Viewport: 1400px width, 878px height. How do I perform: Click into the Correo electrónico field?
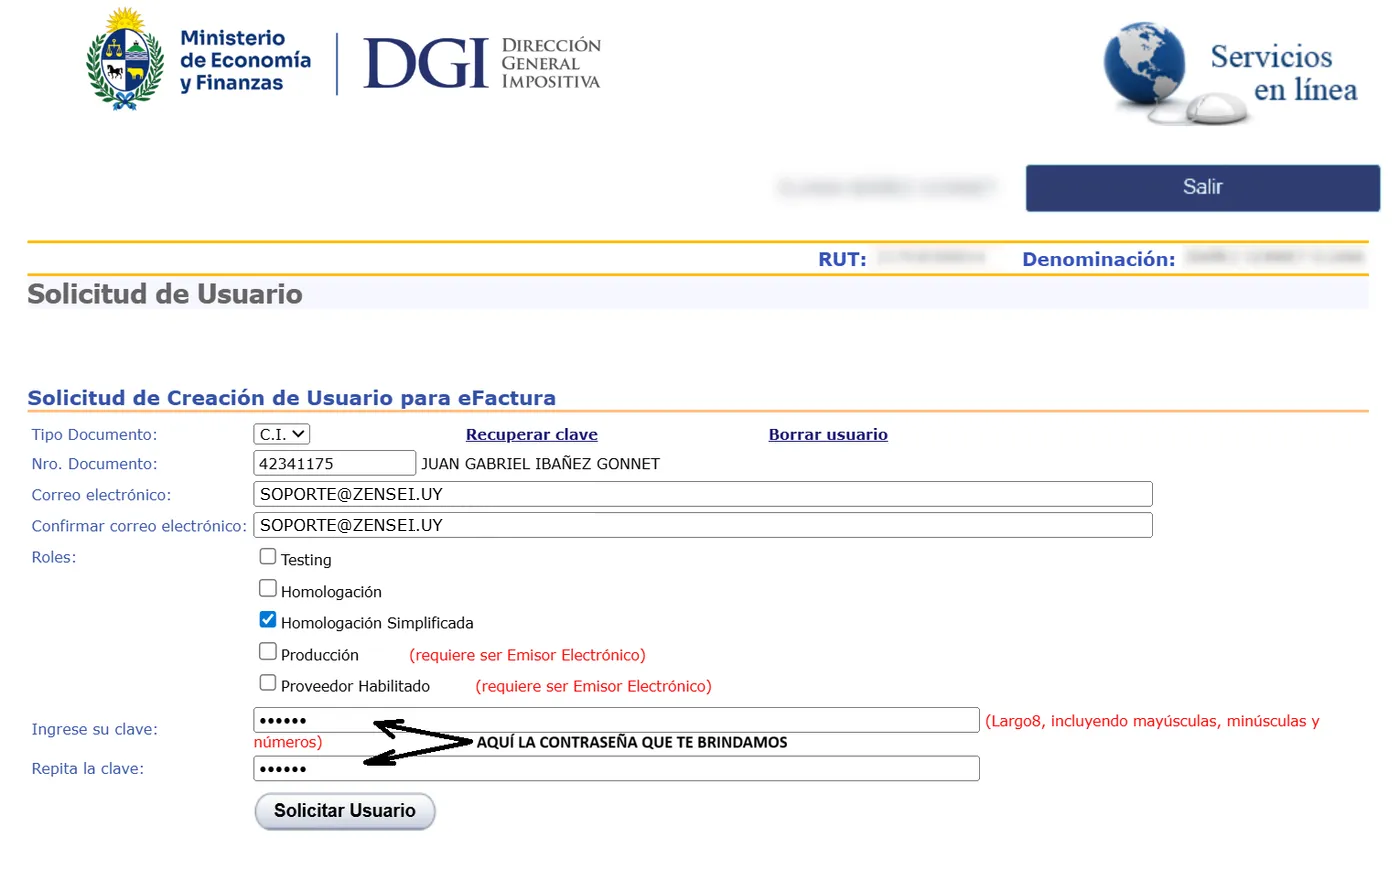(x=703, y=494)
